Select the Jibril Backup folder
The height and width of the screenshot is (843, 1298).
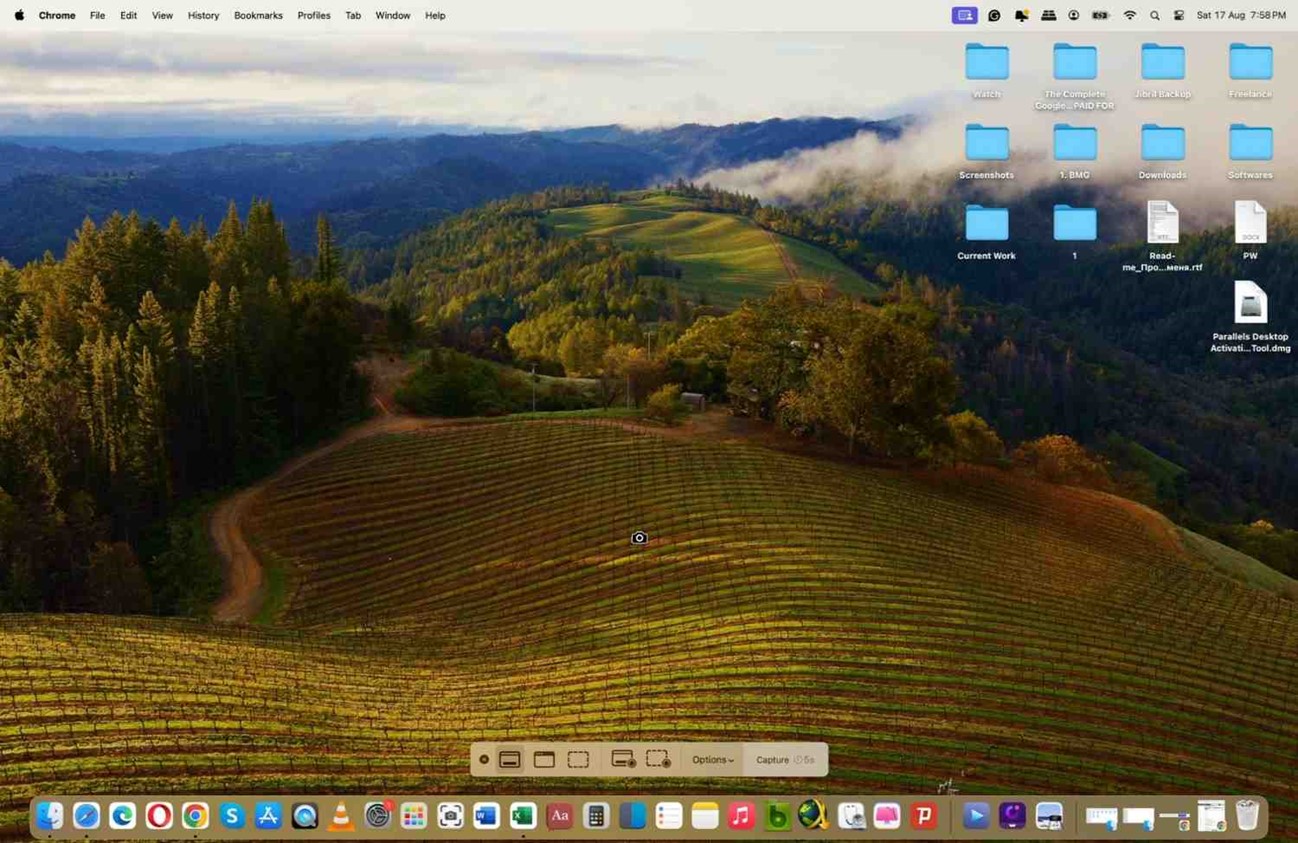[1163, 70]
